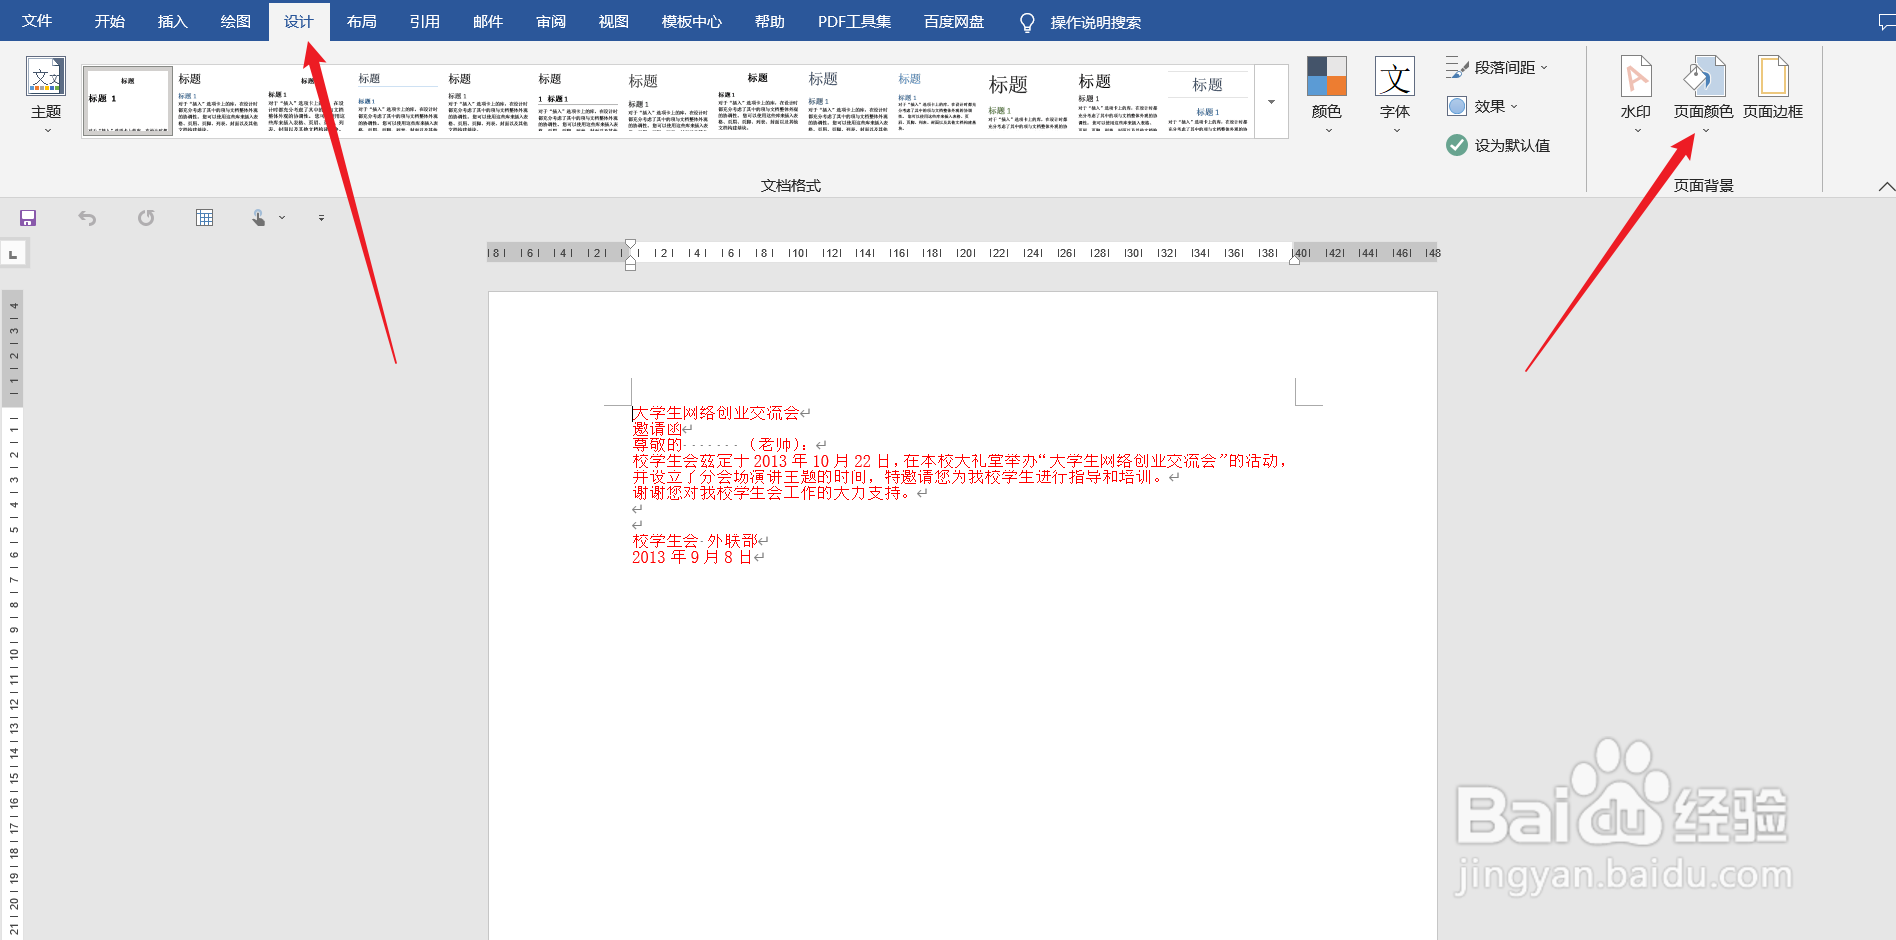This screenshot has width=1896, height=940.
Task: Click the Save icon in quick access toolbar
Action: pyautogui.click(x=28, y=217)
